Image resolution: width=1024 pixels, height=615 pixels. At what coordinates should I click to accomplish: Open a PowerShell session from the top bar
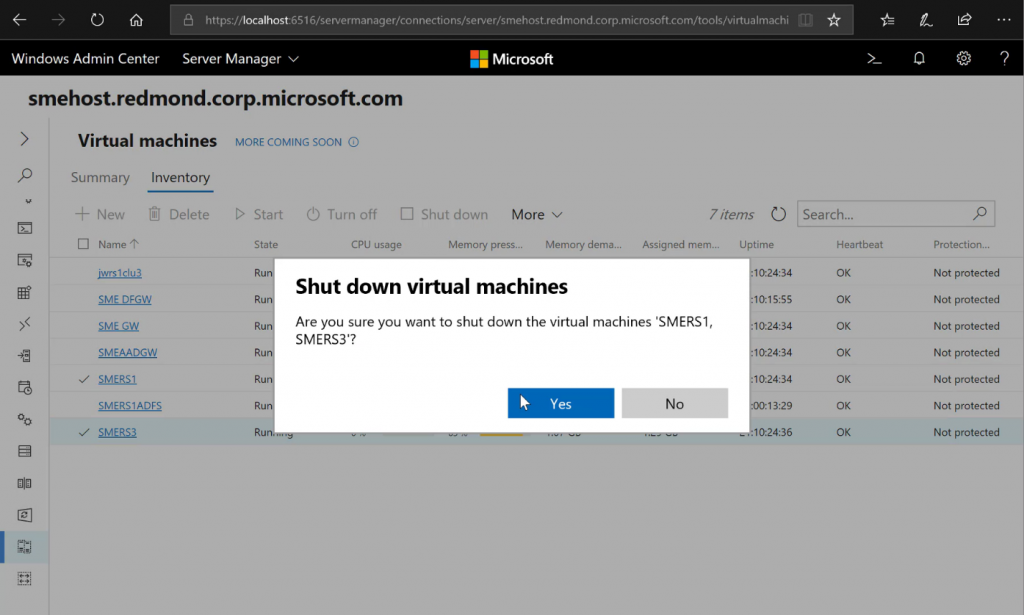pyautogui.click(x=874, y=58)
